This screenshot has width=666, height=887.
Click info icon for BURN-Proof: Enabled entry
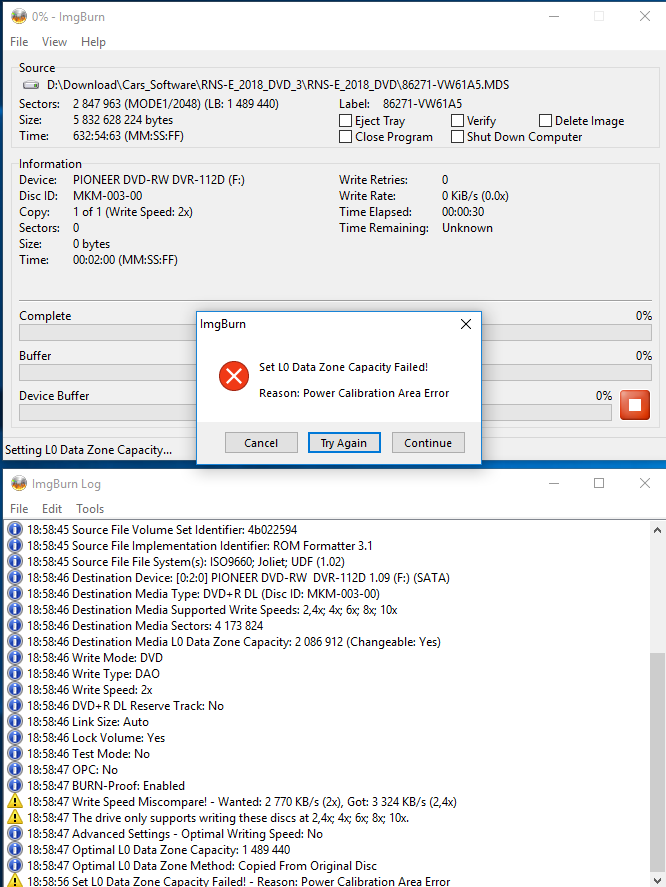[15, 786]
